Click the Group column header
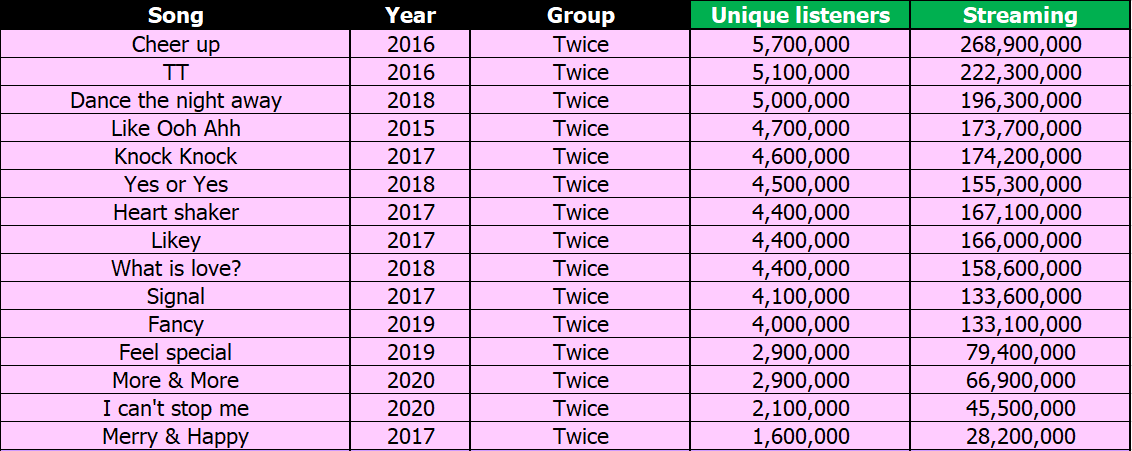Screen dimensions: 1132x451 (580, 15)
